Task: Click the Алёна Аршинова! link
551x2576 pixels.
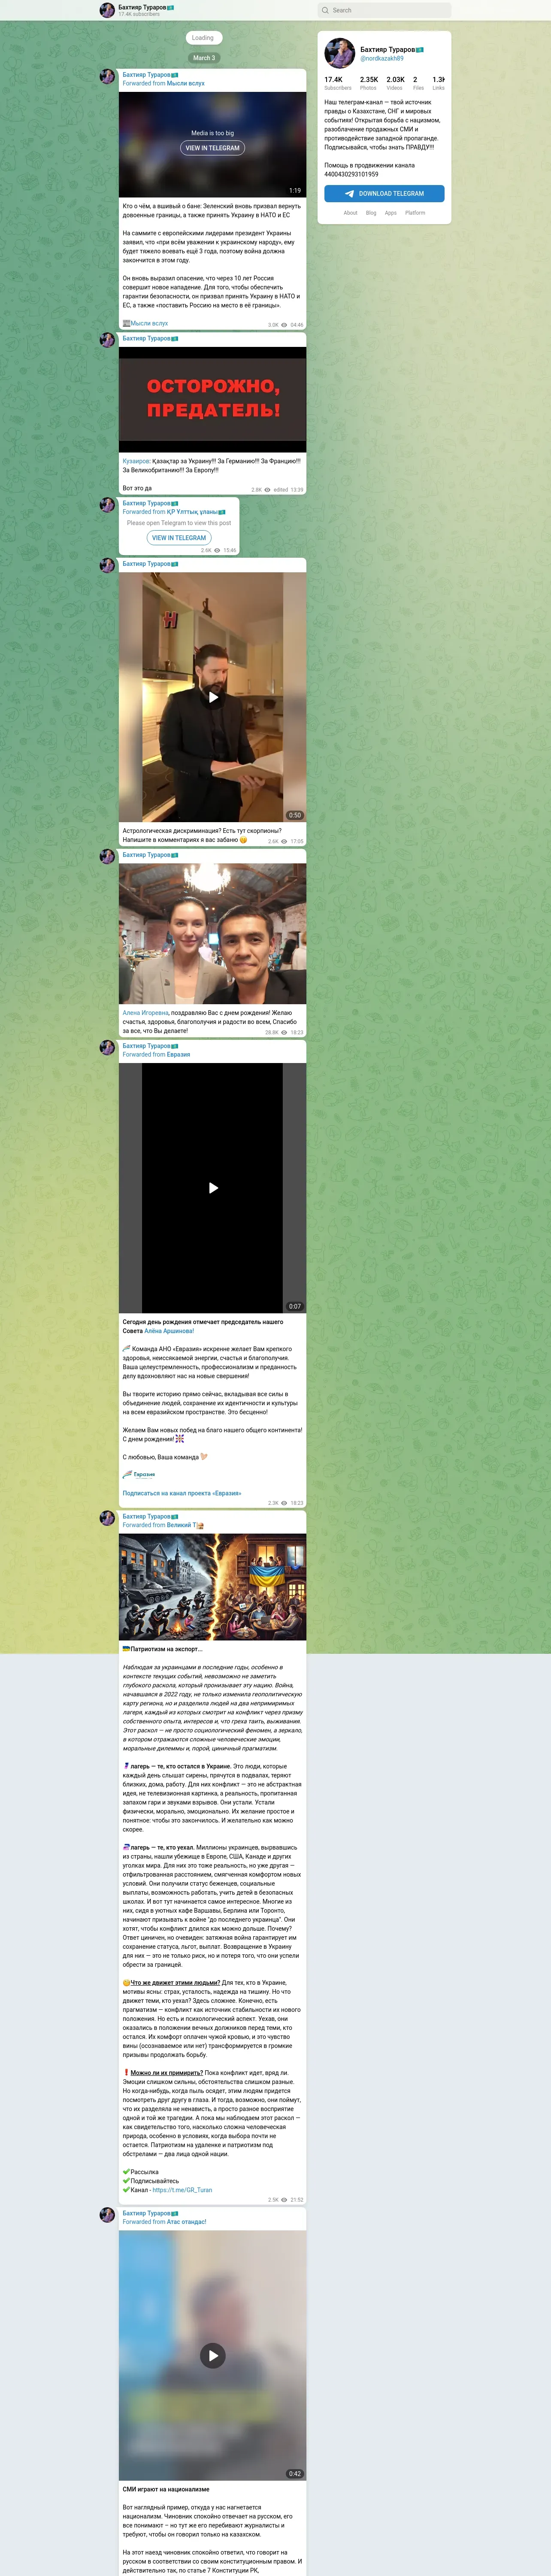Action: [169, 1330]
